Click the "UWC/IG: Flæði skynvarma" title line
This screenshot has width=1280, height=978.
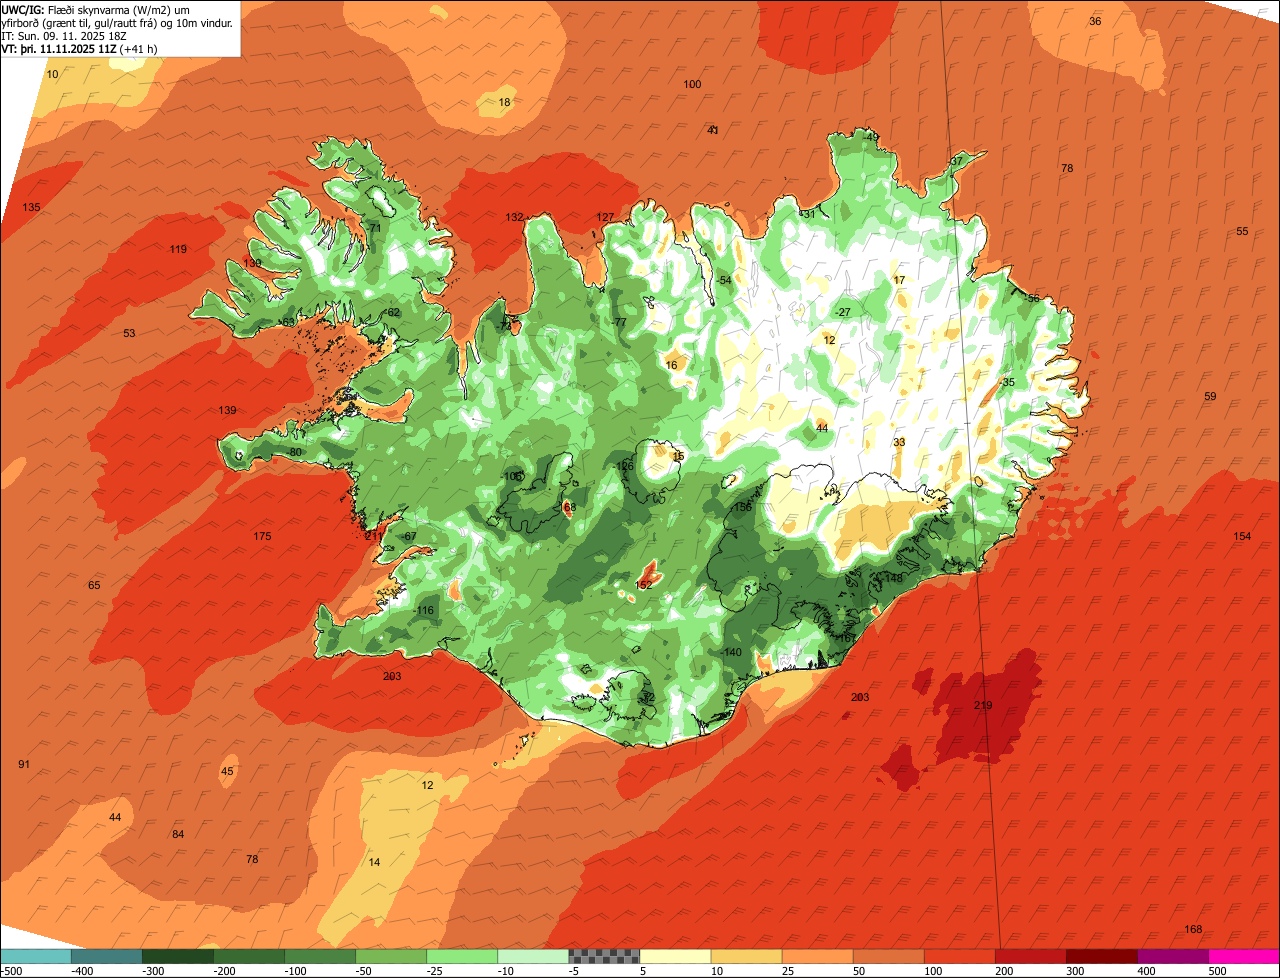96,9
